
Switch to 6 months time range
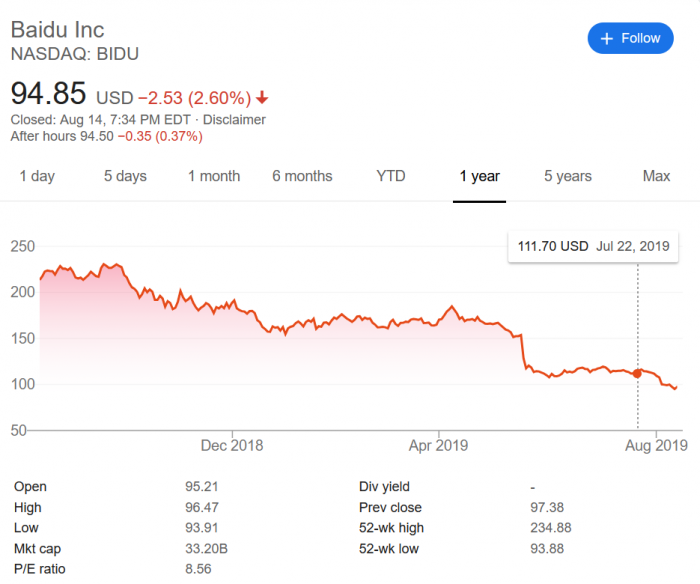click(x=302, y=176)
